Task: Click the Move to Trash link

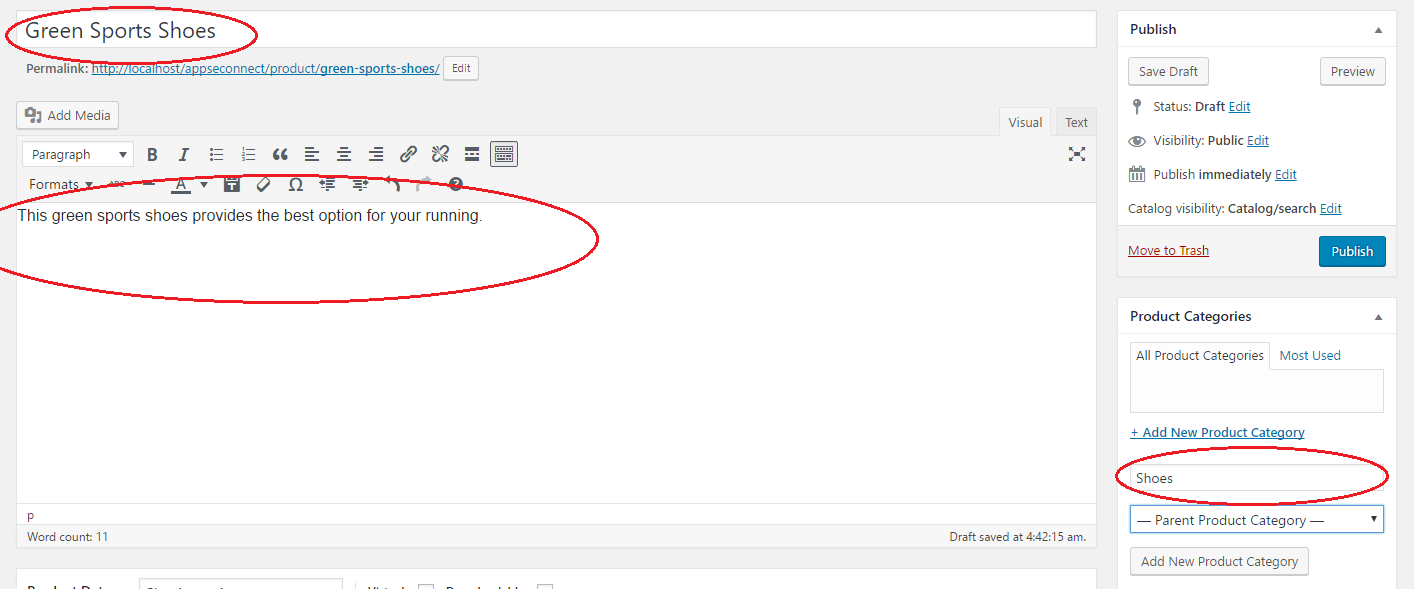Action: (1168, 250)
